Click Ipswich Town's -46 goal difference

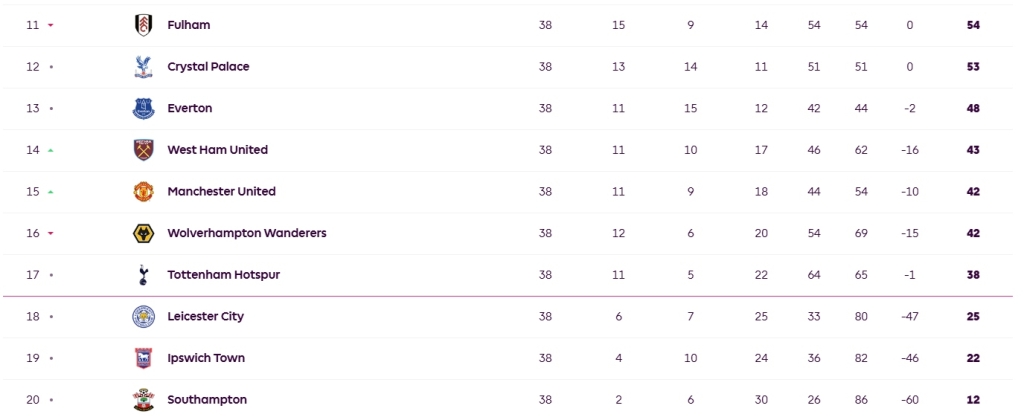(910, 358)
